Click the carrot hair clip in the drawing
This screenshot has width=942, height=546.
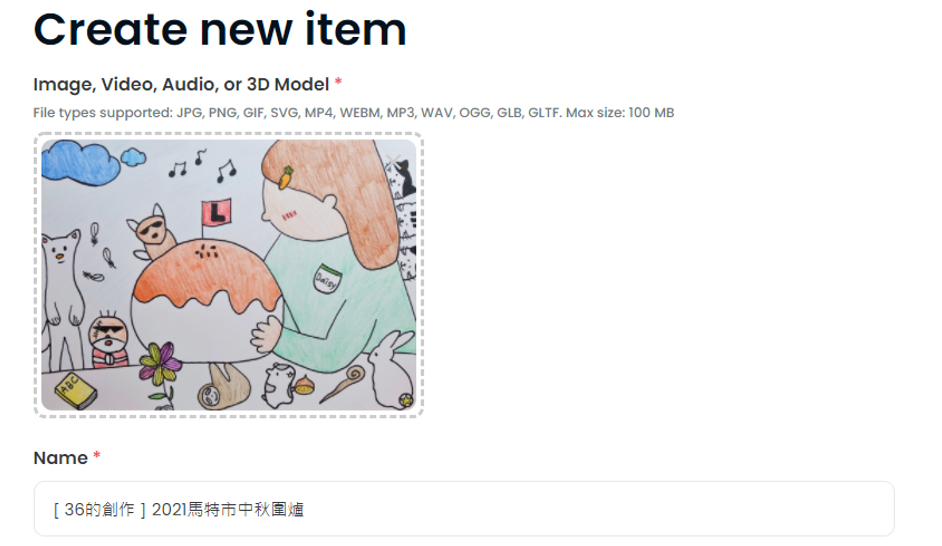(287, 177)
